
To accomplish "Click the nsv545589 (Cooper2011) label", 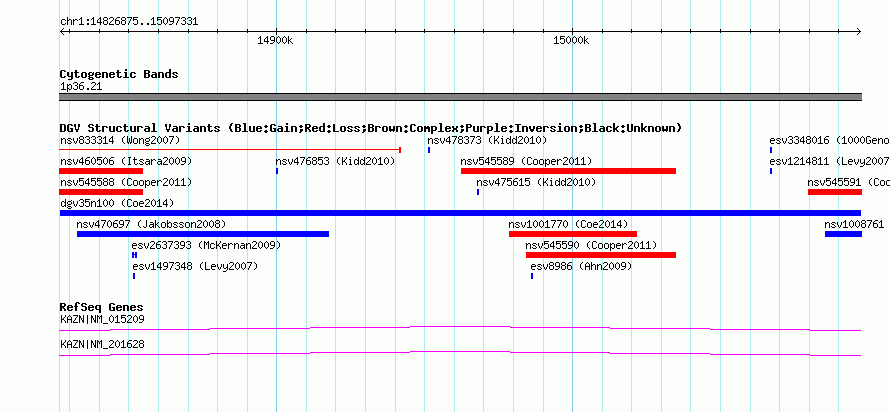I will tap(526, 162).
